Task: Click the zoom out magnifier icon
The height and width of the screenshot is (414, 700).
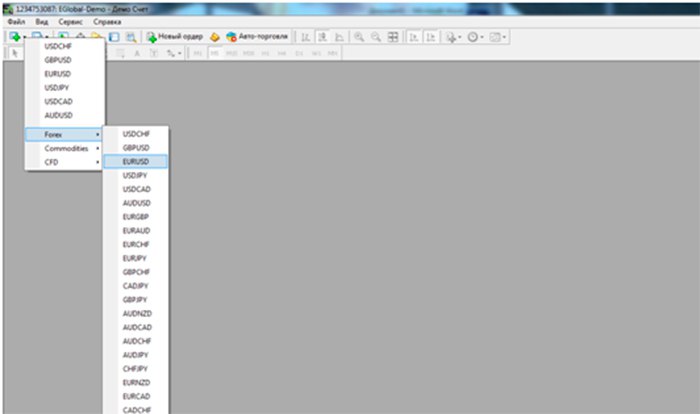Action: pyautogui.click(x=376, y=36)
